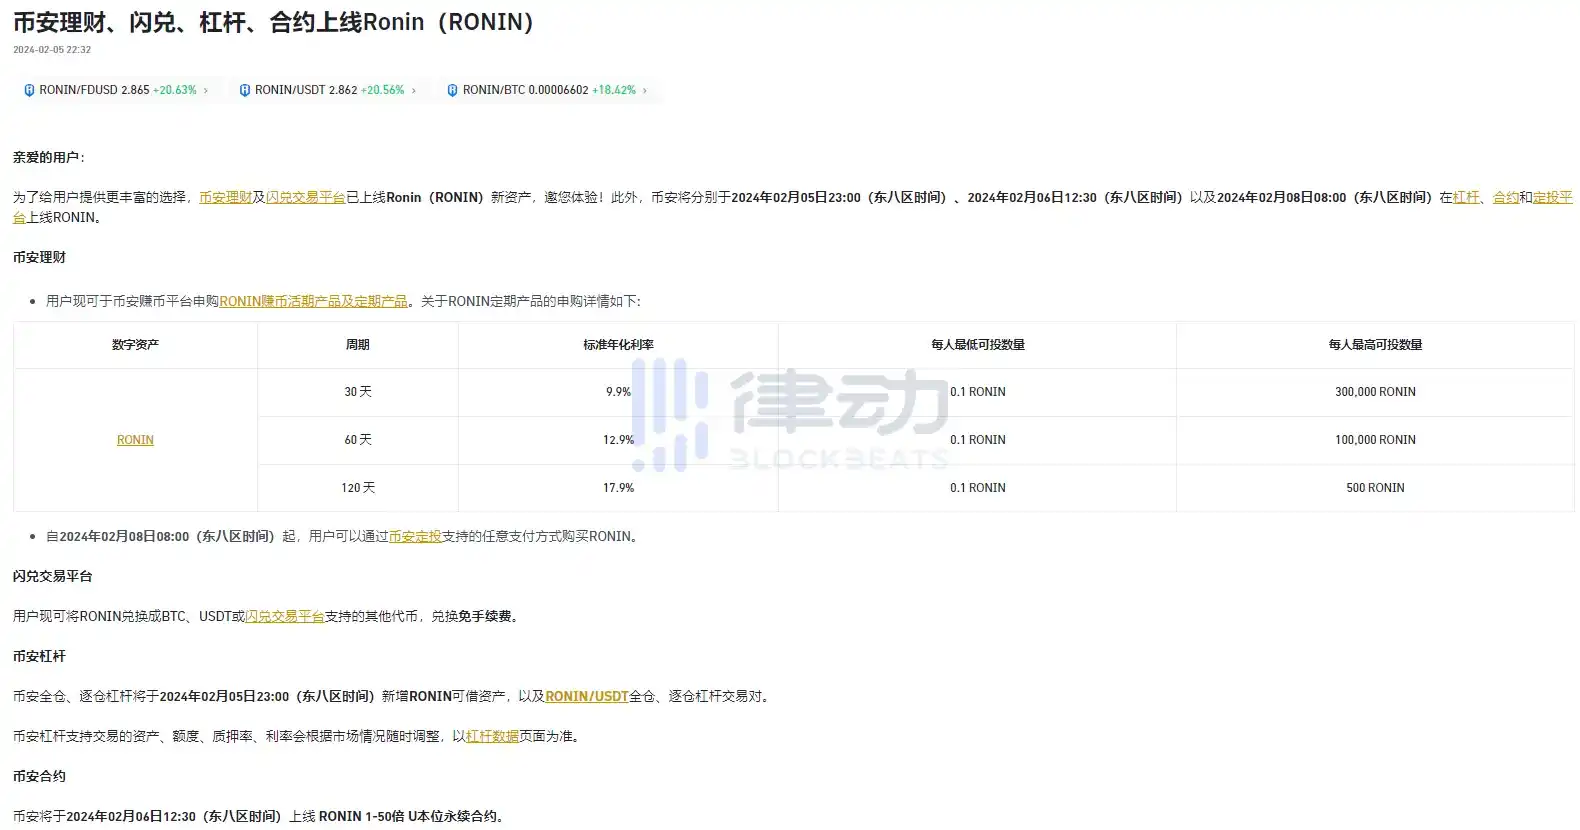Select table header 每人最高可投数量
This screenshot has height=830, width=1580.
[1375, 345]
